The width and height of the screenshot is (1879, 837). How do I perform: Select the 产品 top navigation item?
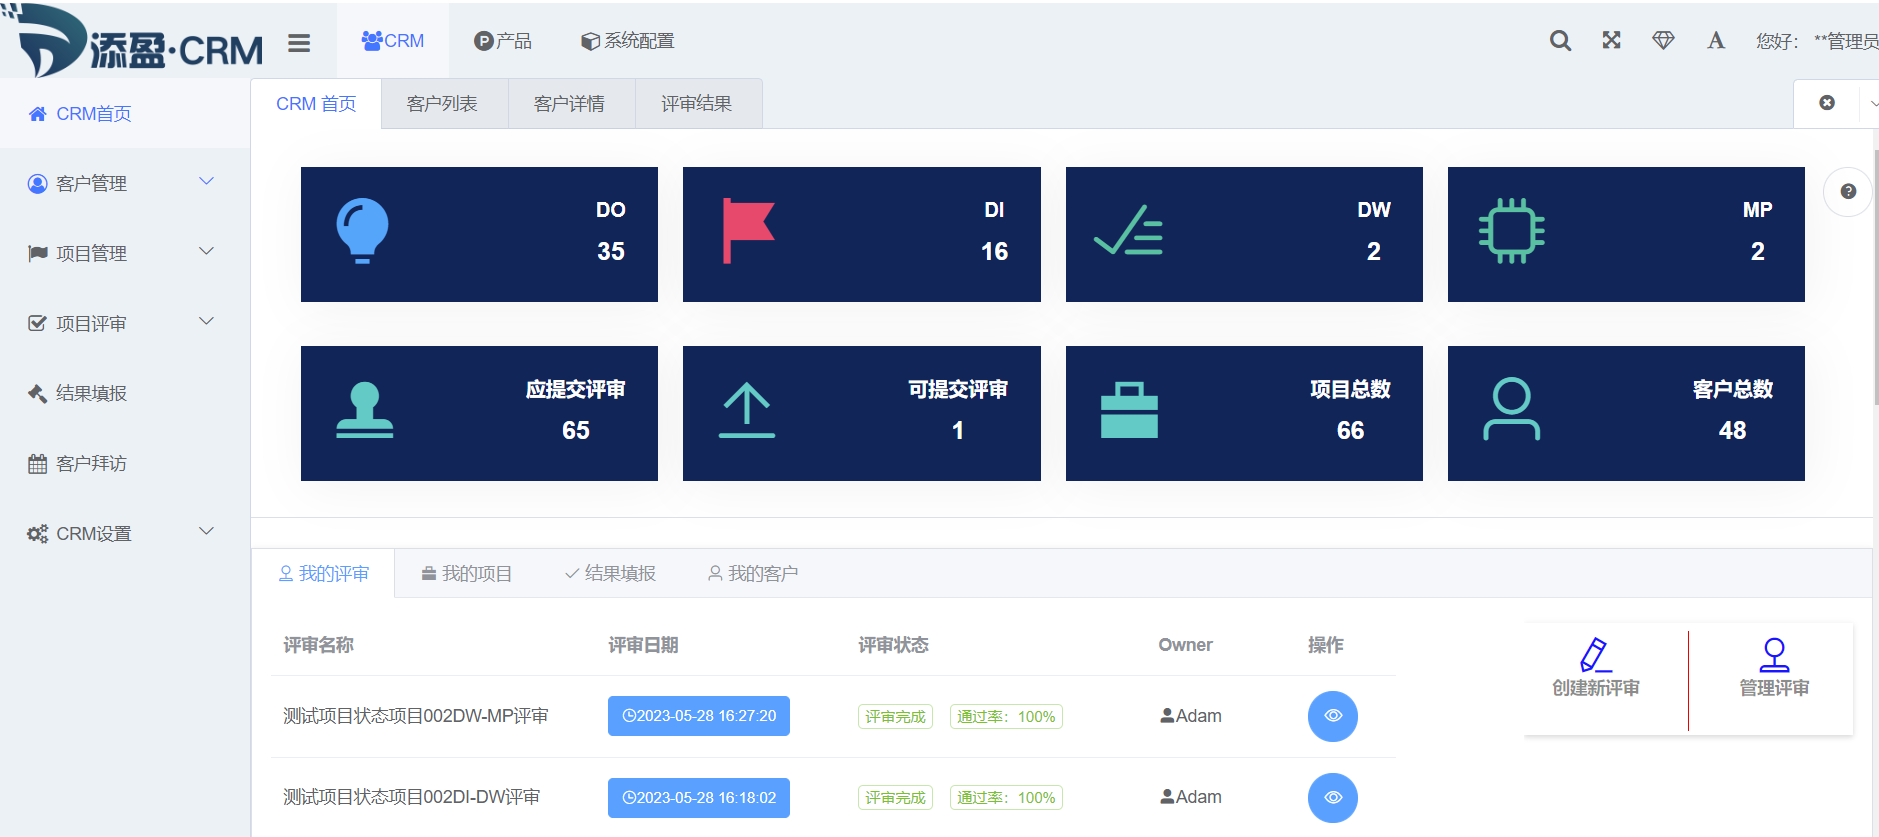503,41
